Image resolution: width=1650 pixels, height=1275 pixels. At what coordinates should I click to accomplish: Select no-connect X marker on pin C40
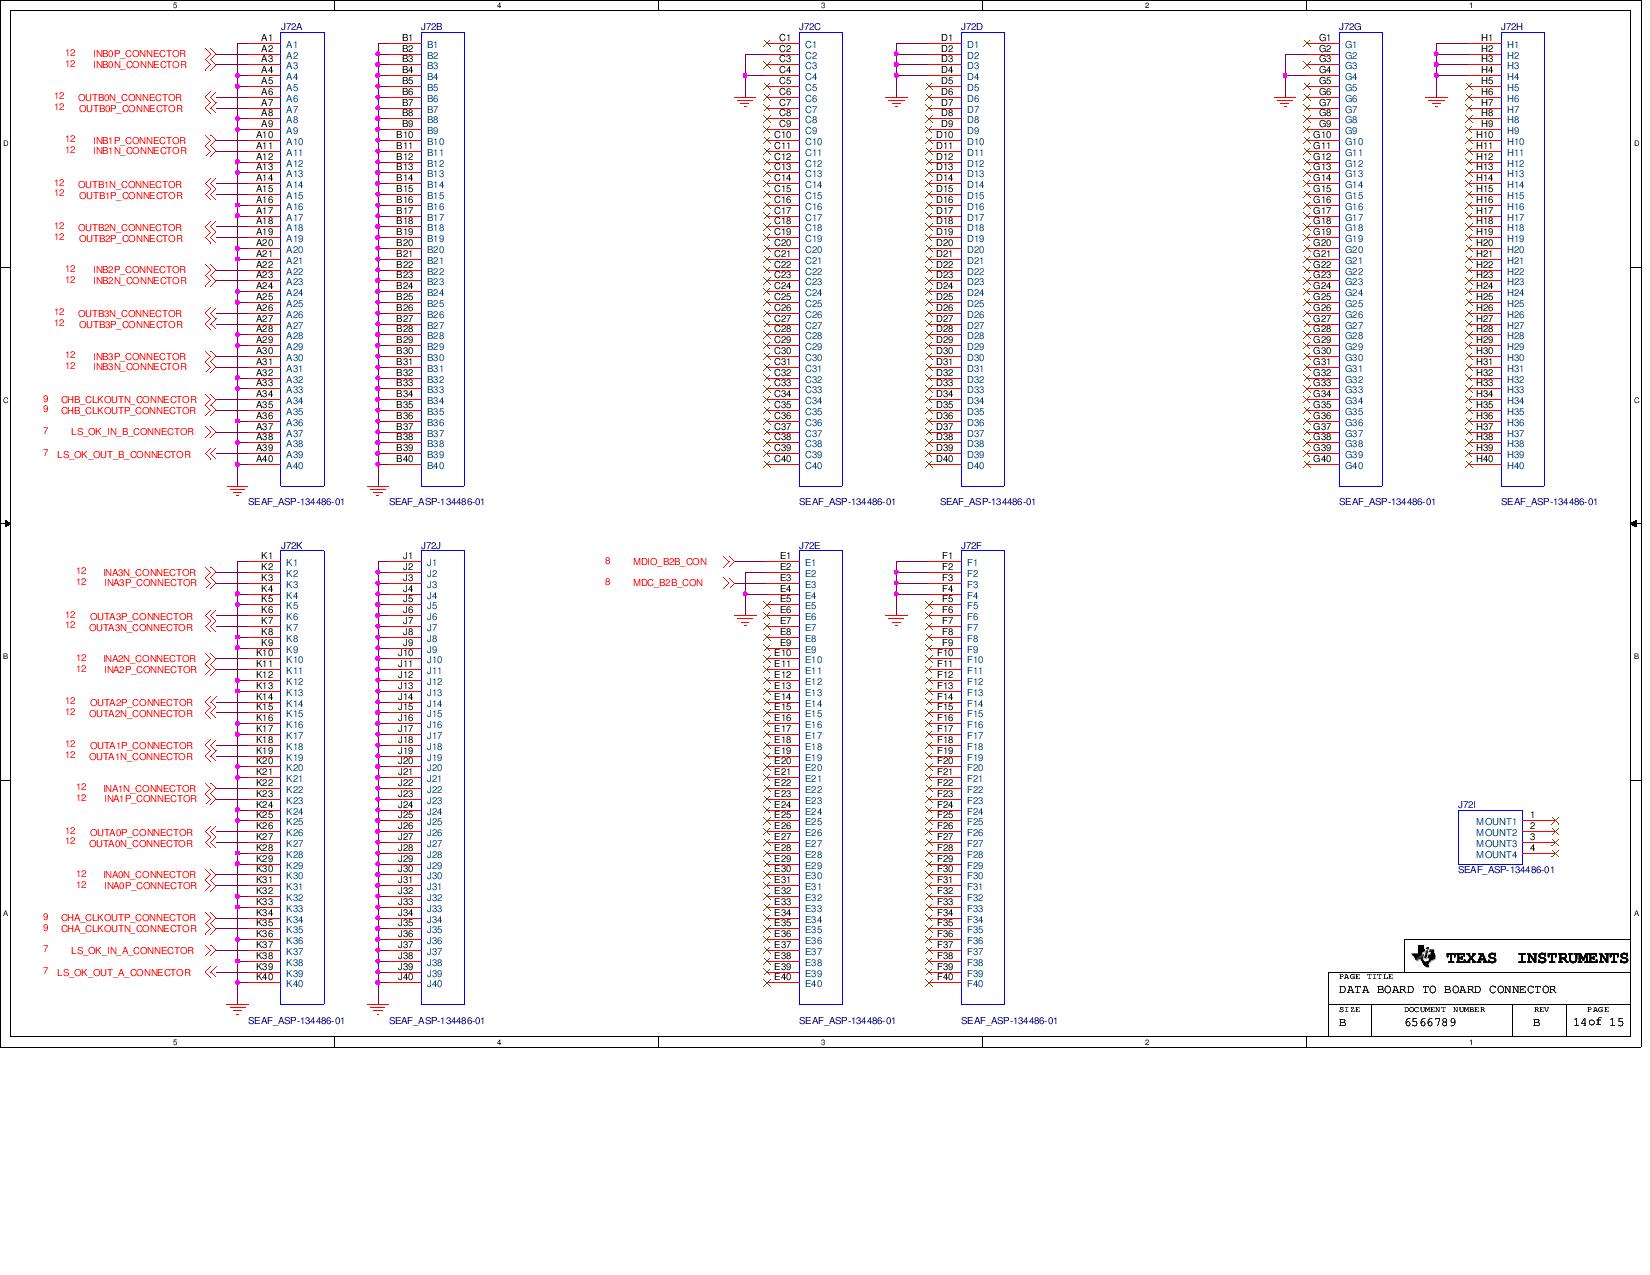click(x=767, y=460)
